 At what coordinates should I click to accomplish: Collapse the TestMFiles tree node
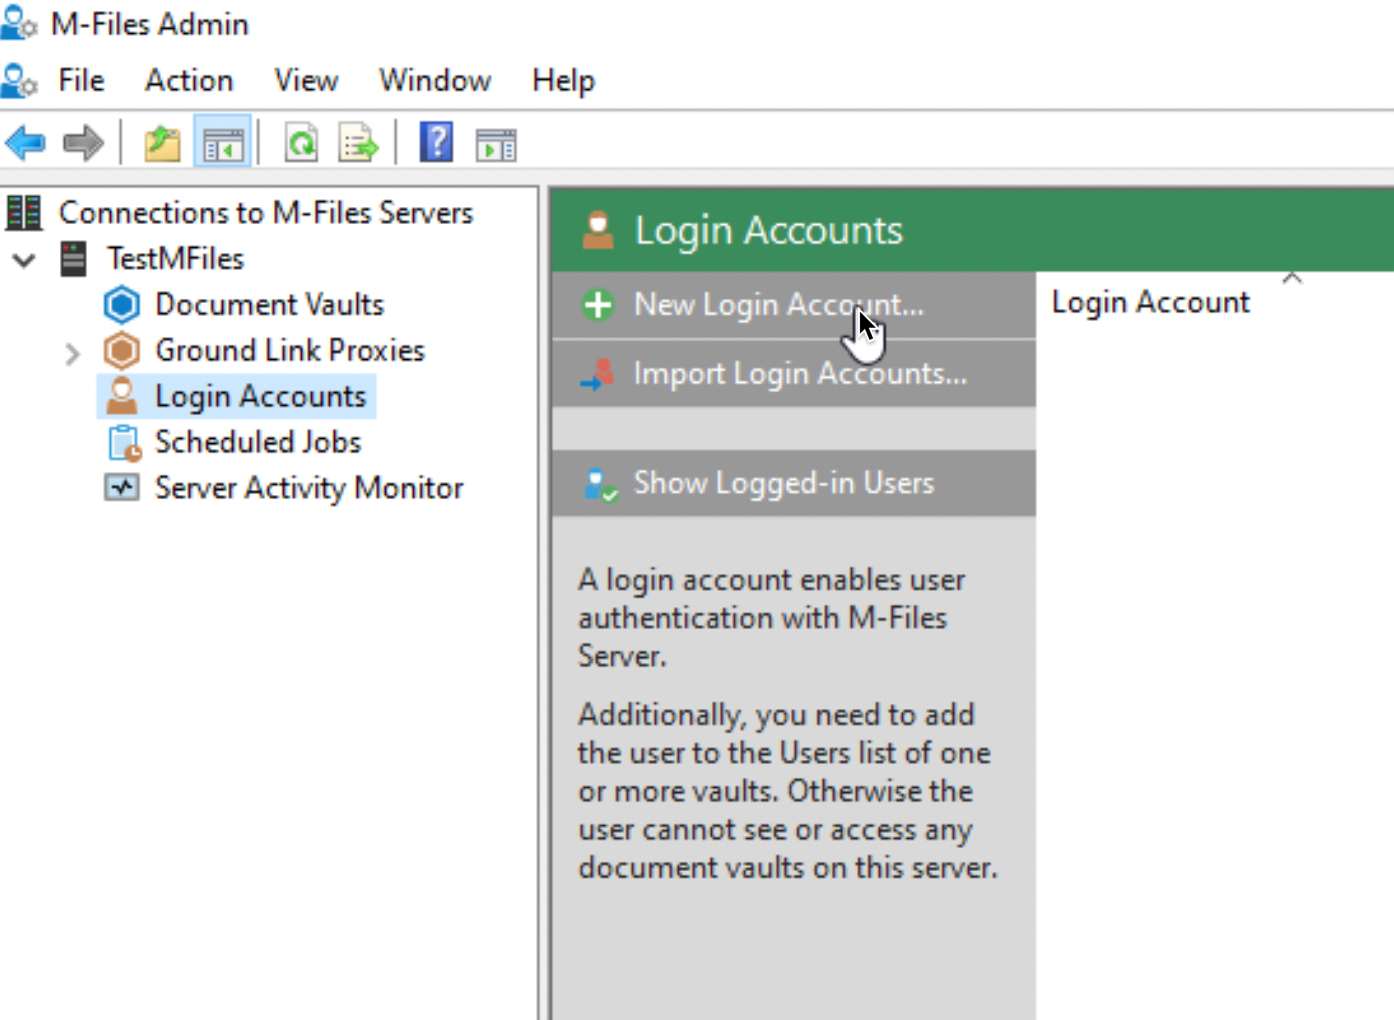coord(25,260)
